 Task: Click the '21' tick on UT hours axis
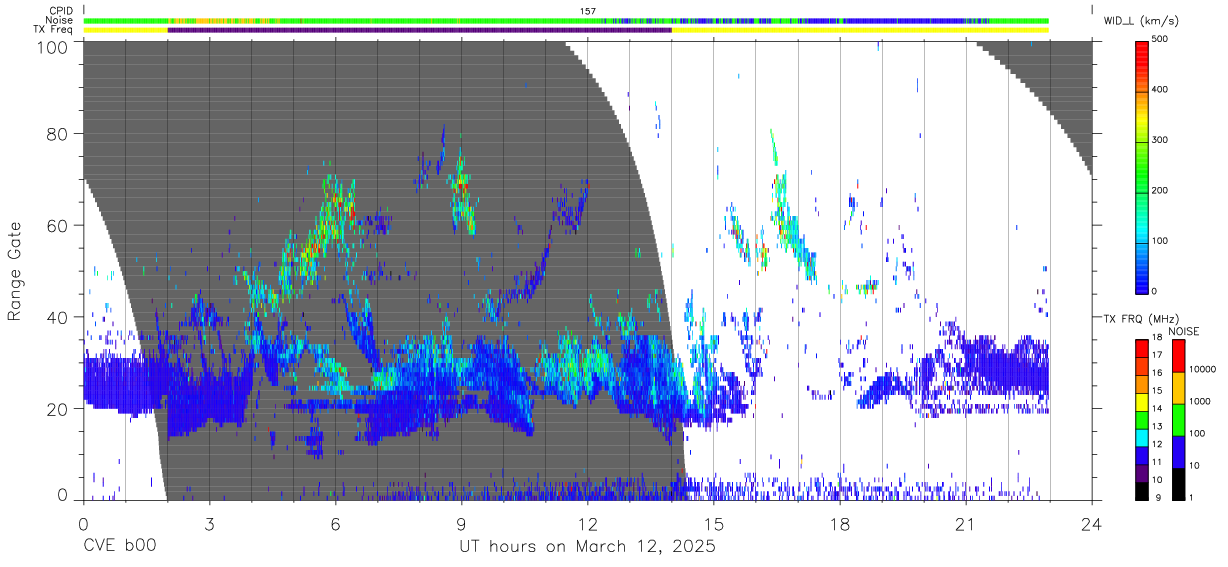point(966,523)
